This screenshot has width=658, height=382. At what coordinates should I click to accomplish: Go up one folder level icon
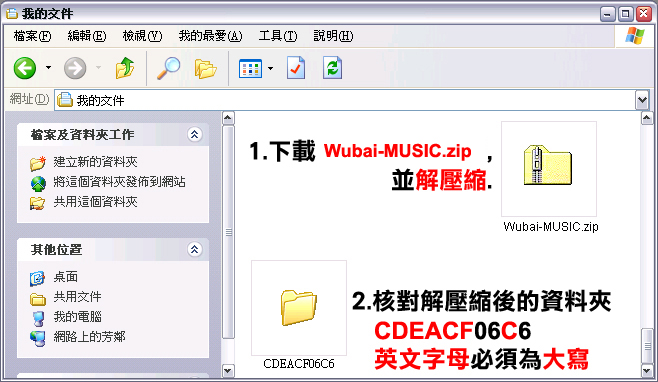125,68
